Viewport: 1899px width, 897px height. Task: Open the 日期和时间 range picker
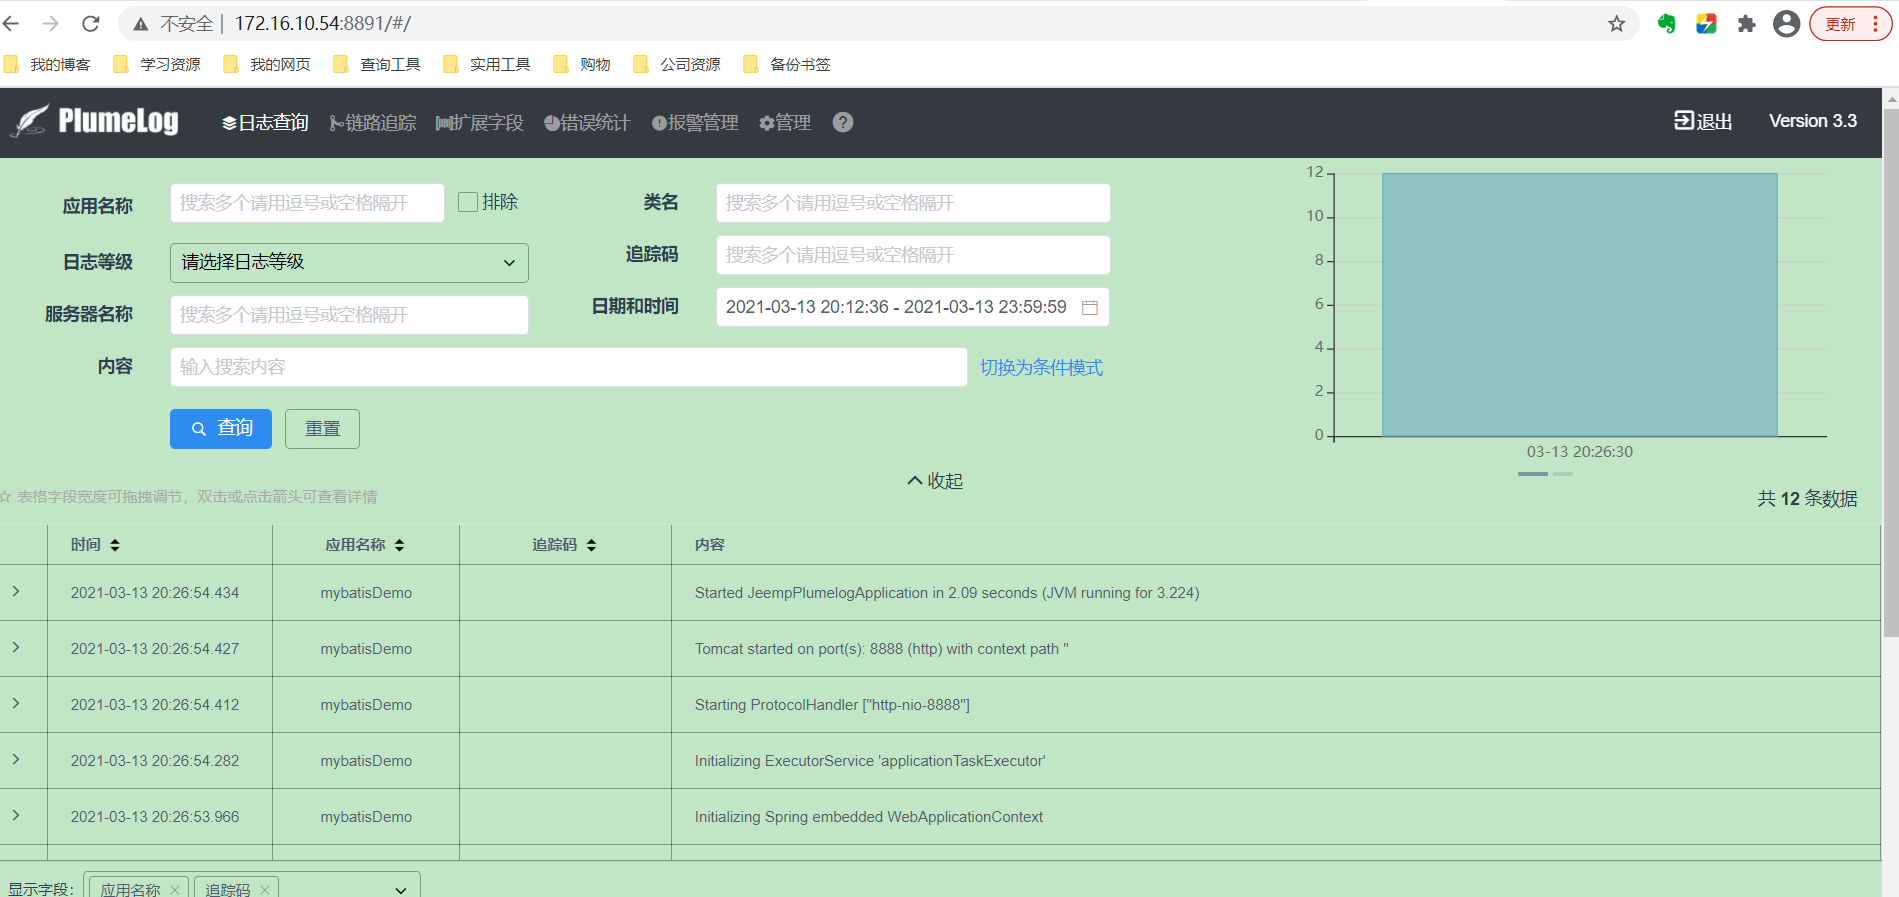click(x=913, y=307)
